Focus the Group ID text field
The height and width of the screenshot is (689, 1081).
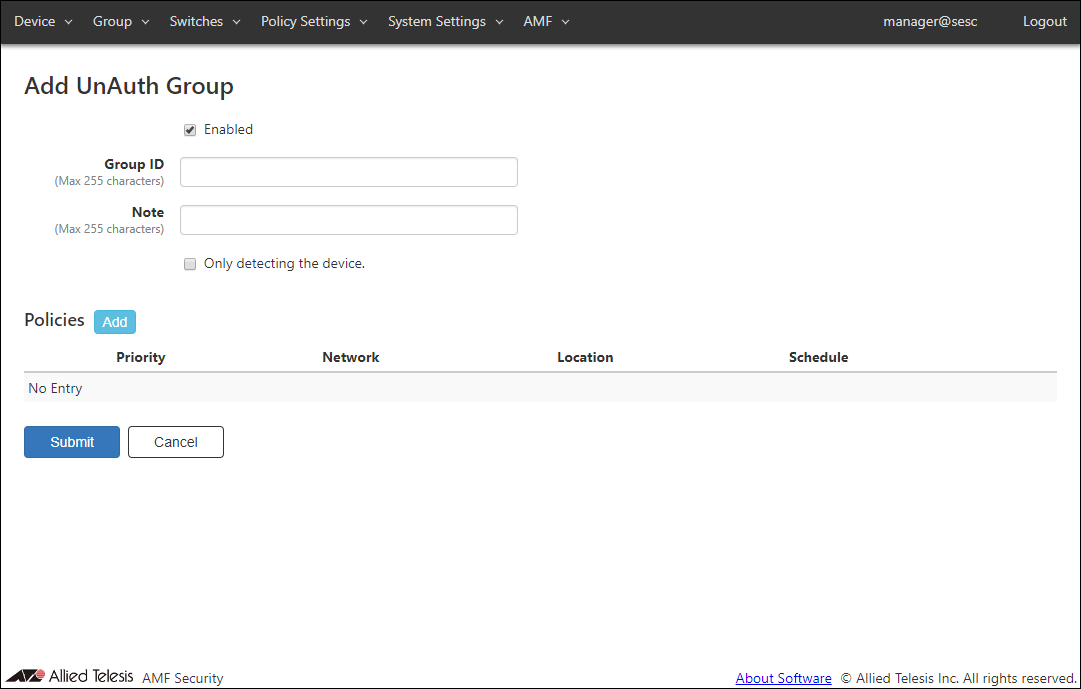[349, 172]
